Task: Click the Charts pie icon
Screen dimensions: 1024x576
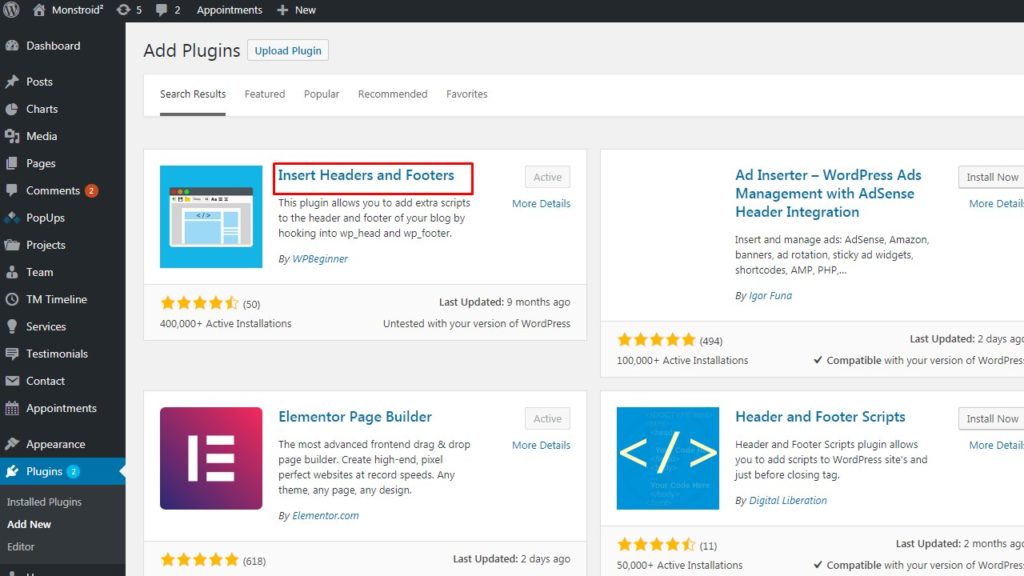Action: 12,109
